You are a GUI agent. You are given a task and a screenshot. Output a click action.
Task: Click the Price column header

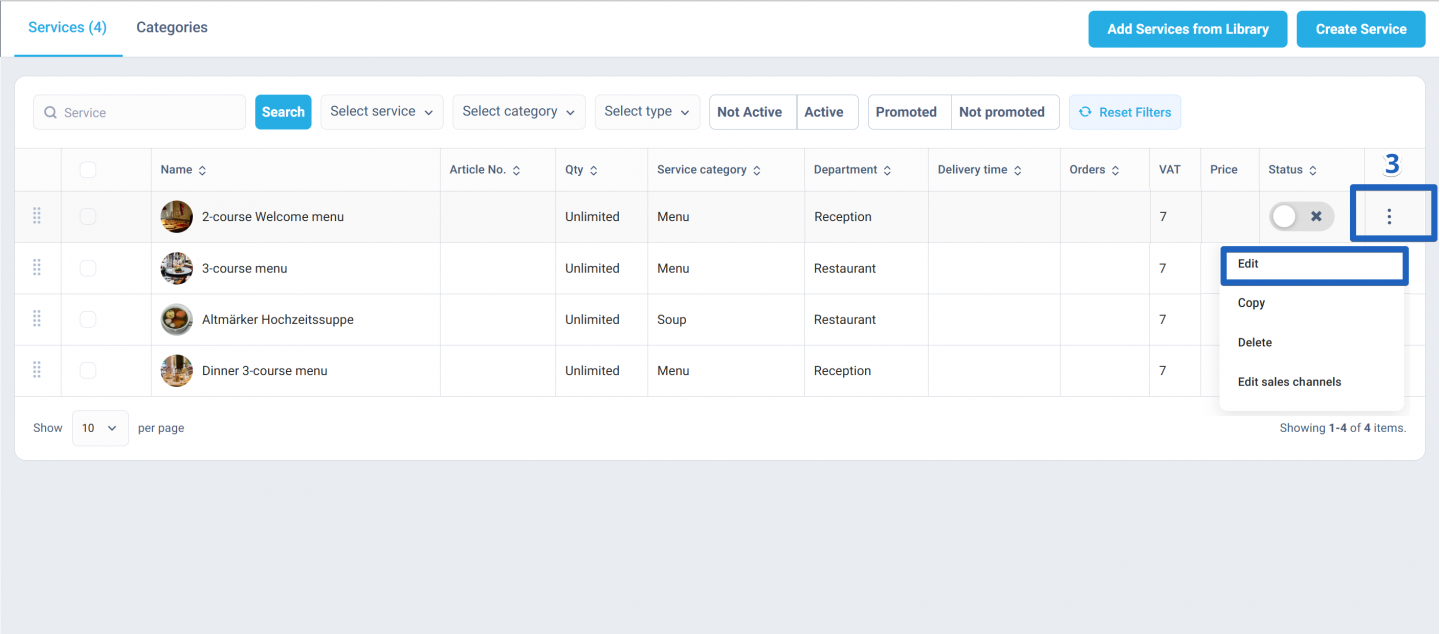pos(1224,170)
